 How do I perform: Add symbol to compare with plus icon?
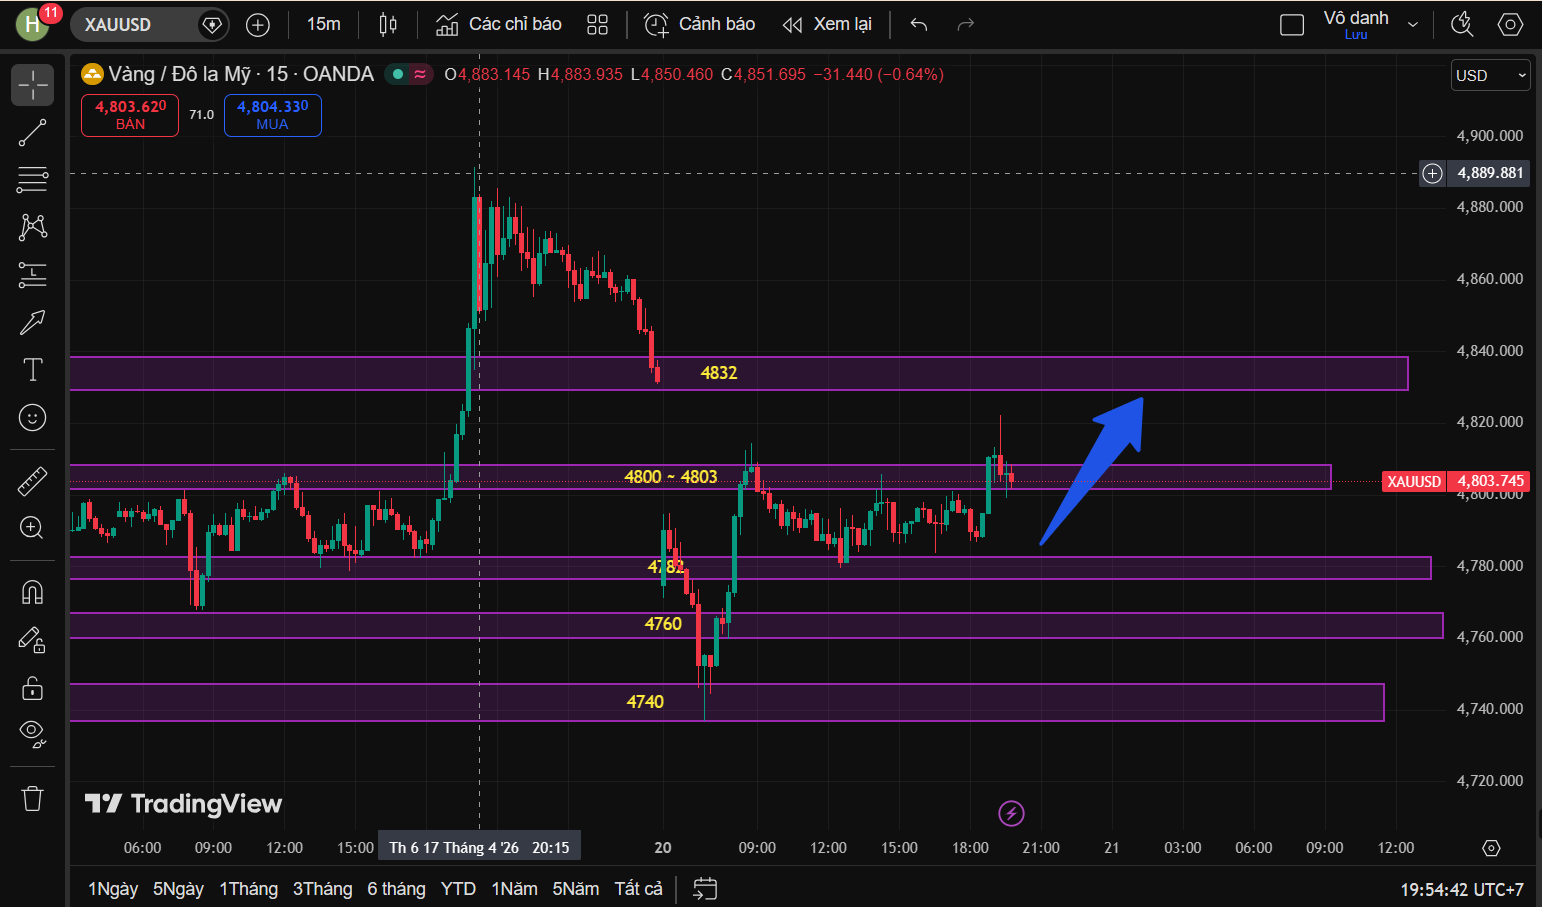(x=258, y=25)
